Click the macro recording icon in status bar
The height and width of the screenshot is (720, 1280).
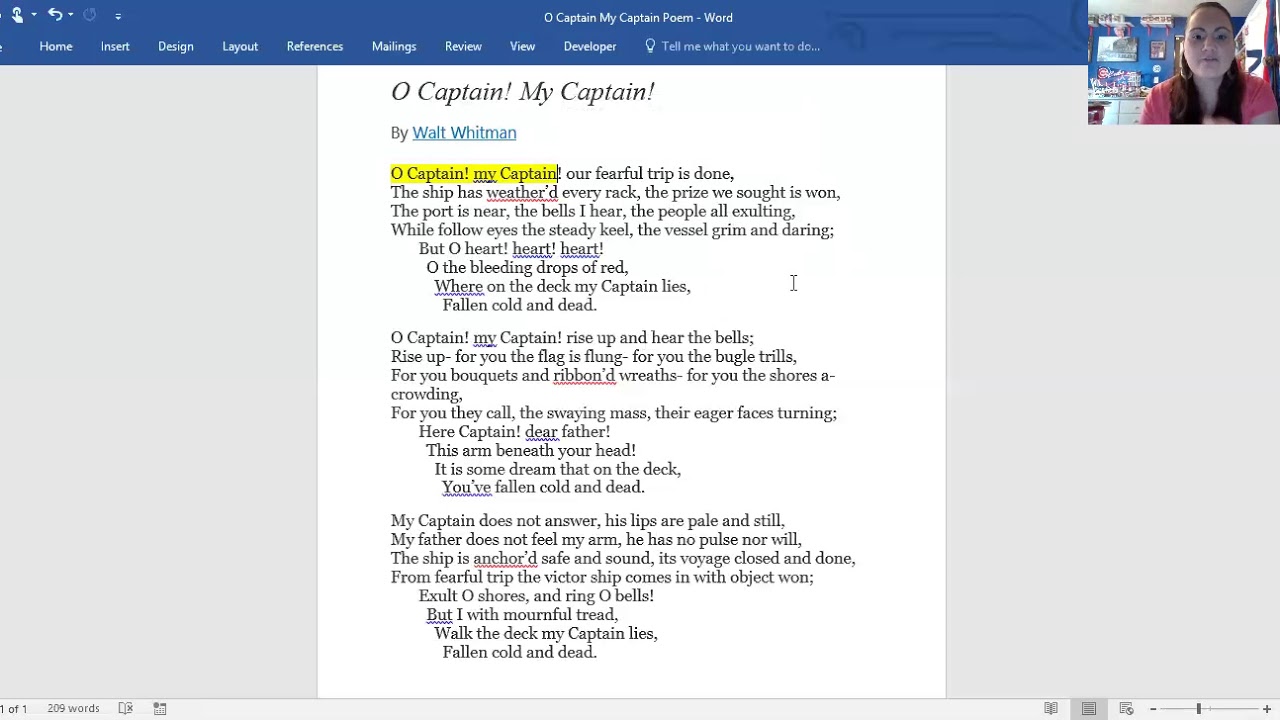pos(160,708)
